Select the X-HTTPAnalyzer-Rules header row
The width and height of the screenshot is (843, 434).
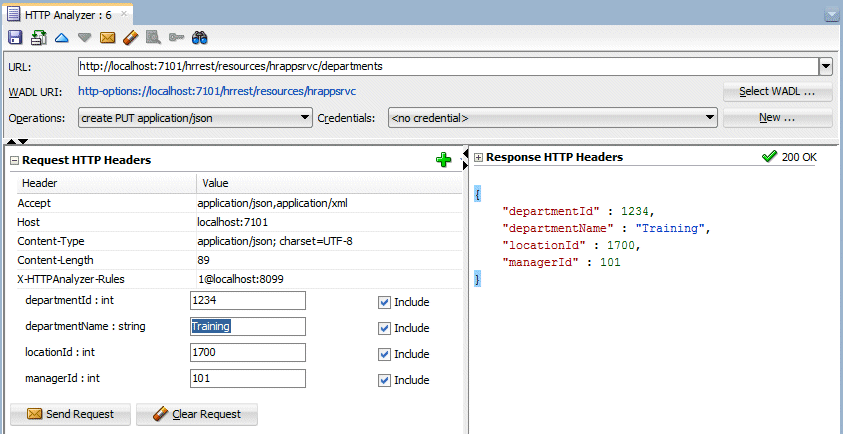239,279
